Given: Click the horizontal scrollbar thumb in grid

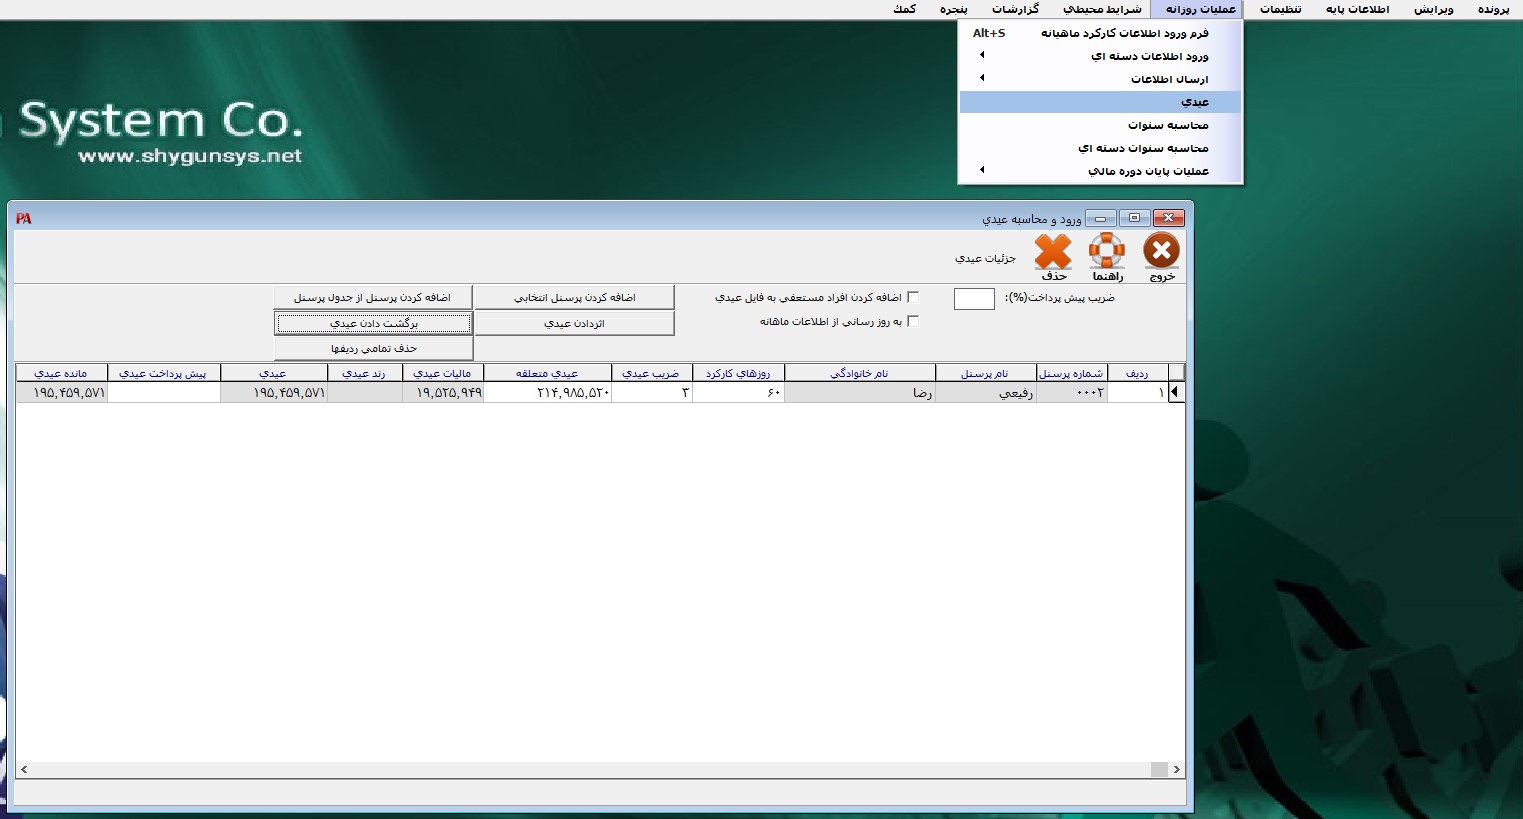Looking at the screenshot, I should pos(1159,769).
